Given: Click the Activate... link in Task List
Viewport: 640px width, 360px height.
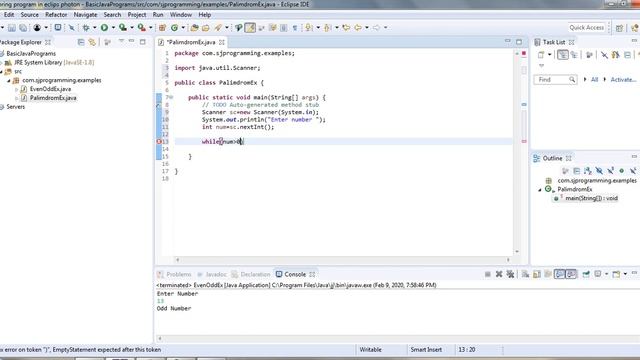Looking at the screenshot, I should point(623,80).
